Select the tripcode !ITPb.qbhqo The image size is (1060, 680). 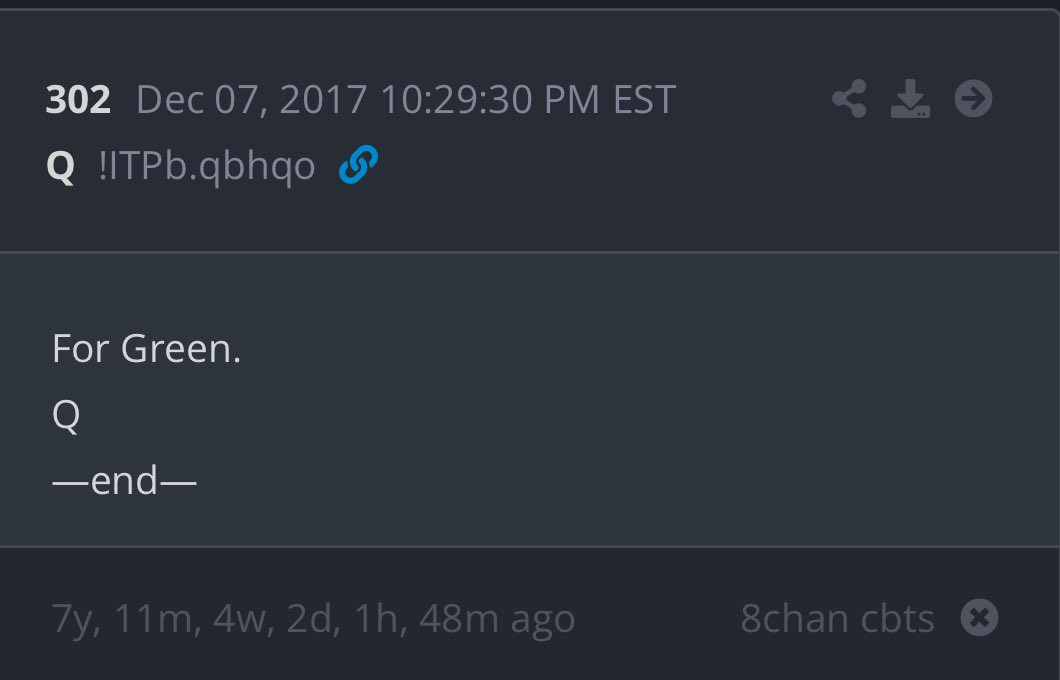coord(207,167)
